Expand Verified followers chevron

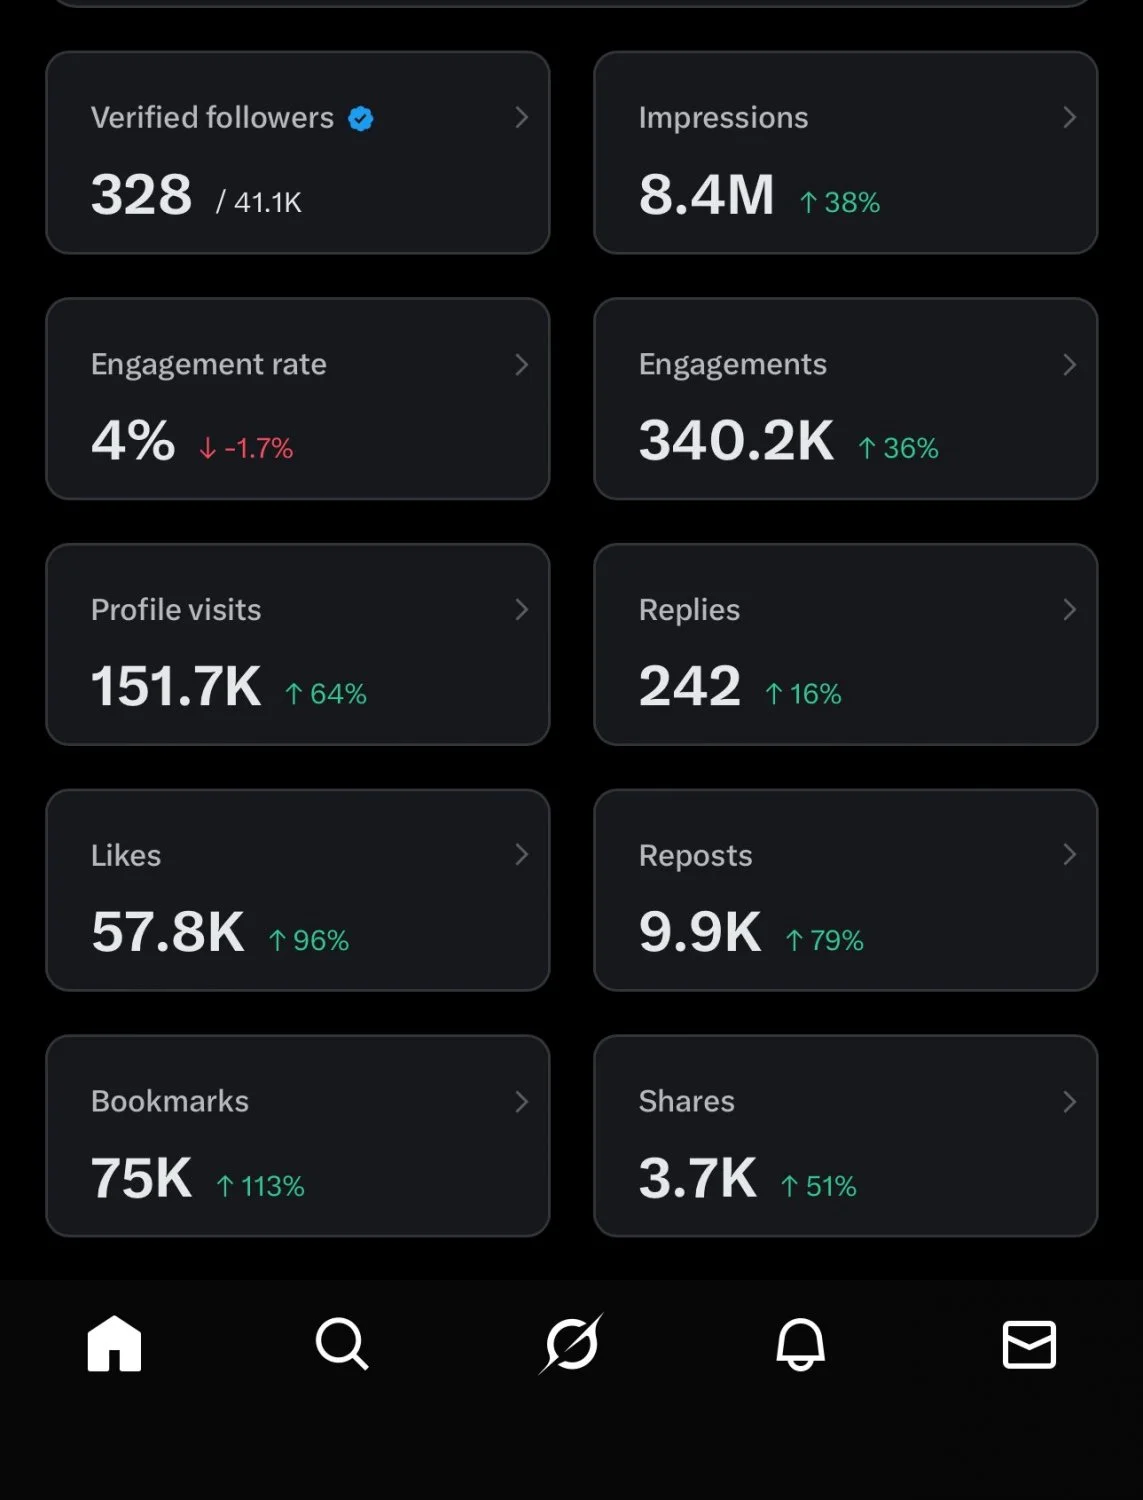pyautogui.click(x=521, y=118)
